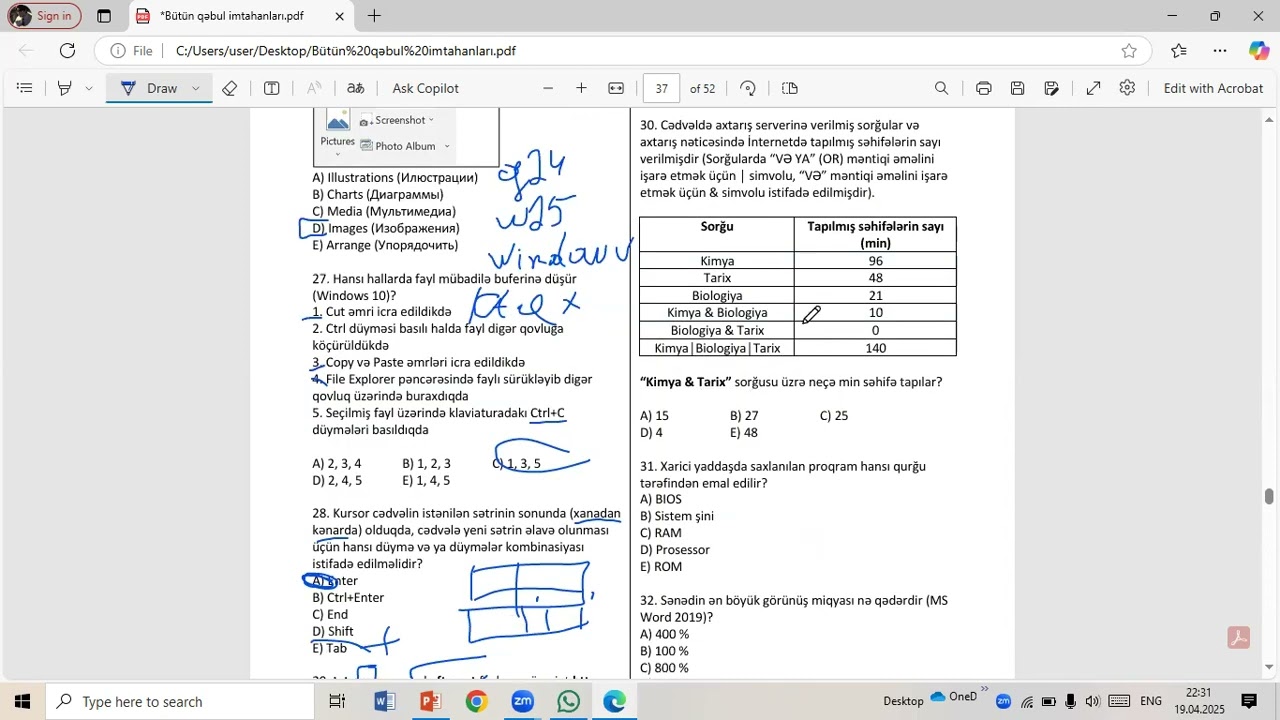Open the Translate tool in PDF toolbar
This screenshot has height=720, width=1280.
(x=355, y=88)
